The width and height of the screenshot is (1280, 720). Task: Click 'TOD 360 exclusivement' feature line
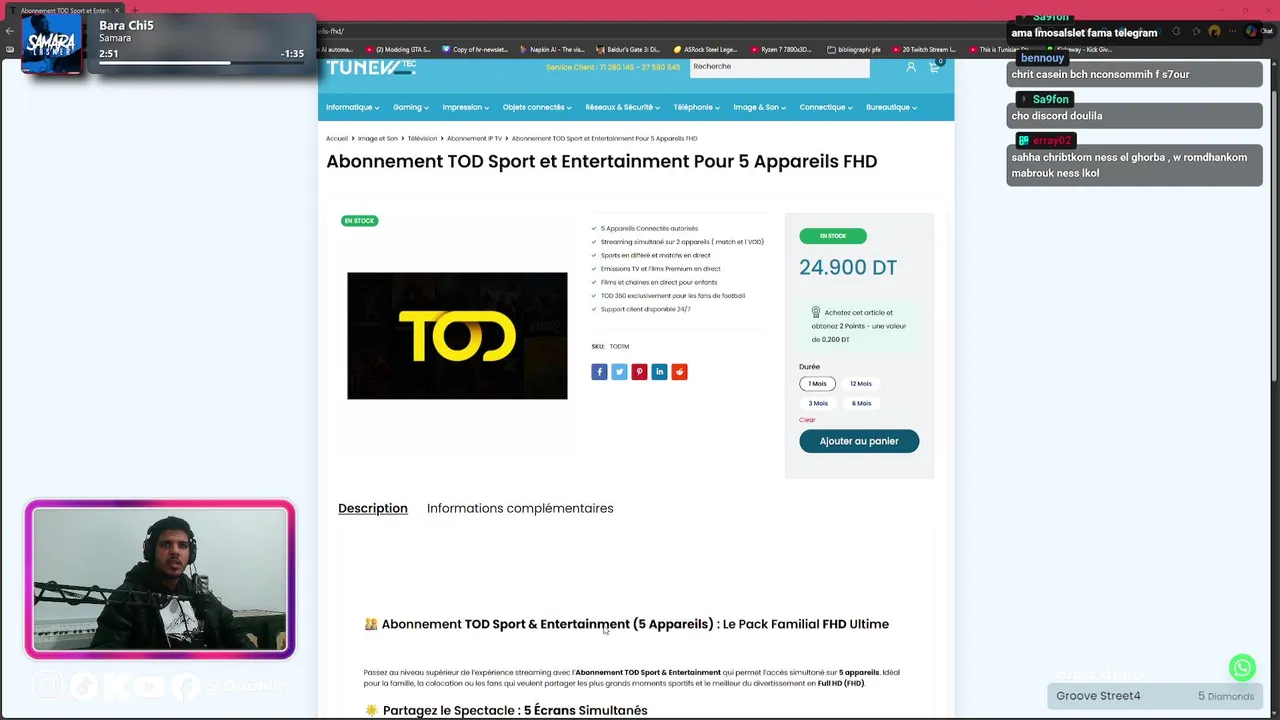pyautogui.click(x=672, y=296)
